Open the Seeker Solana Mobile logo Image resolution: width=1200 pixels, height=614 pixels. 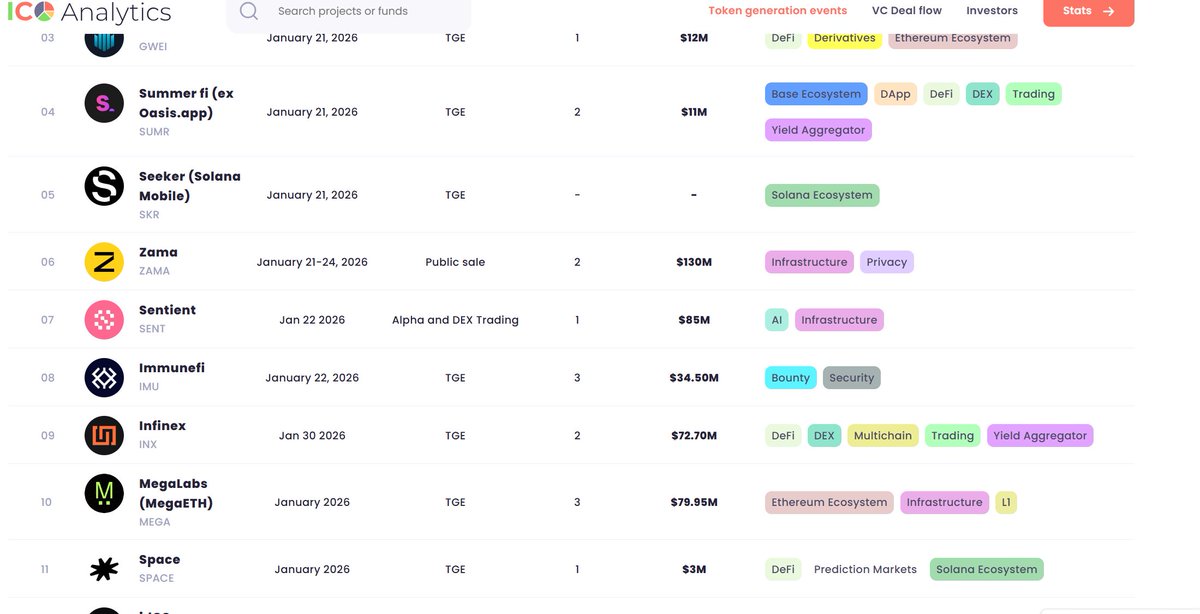pyautogui.click(x=104, y=186)
